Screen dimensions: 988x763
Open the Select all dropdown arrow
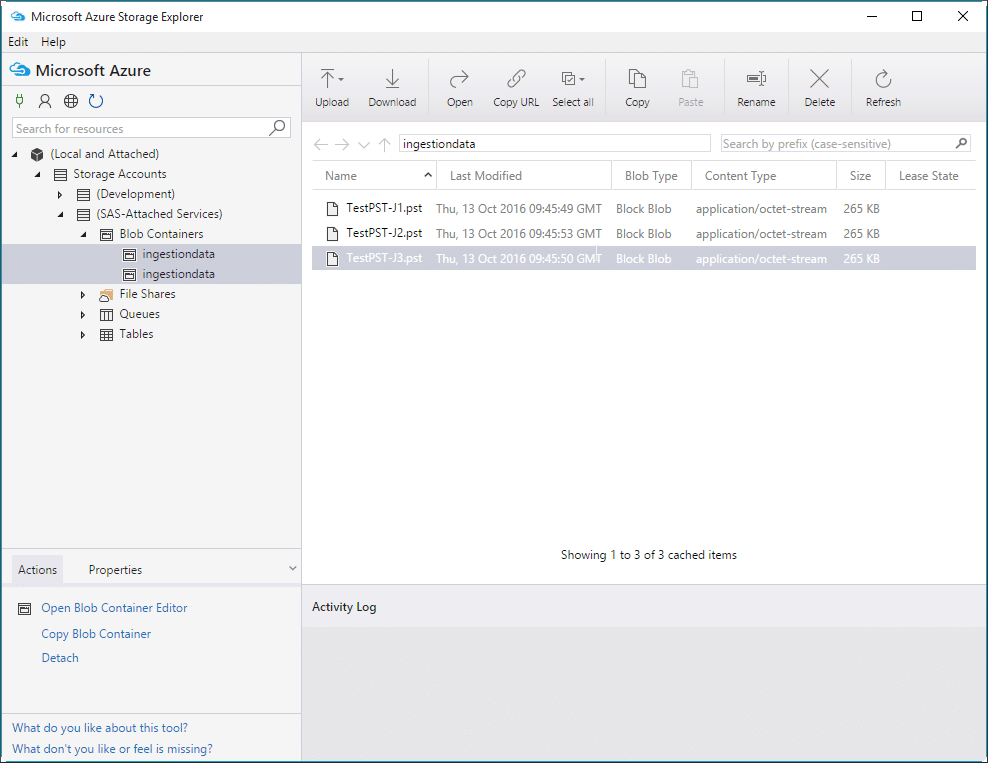[582, 79]
